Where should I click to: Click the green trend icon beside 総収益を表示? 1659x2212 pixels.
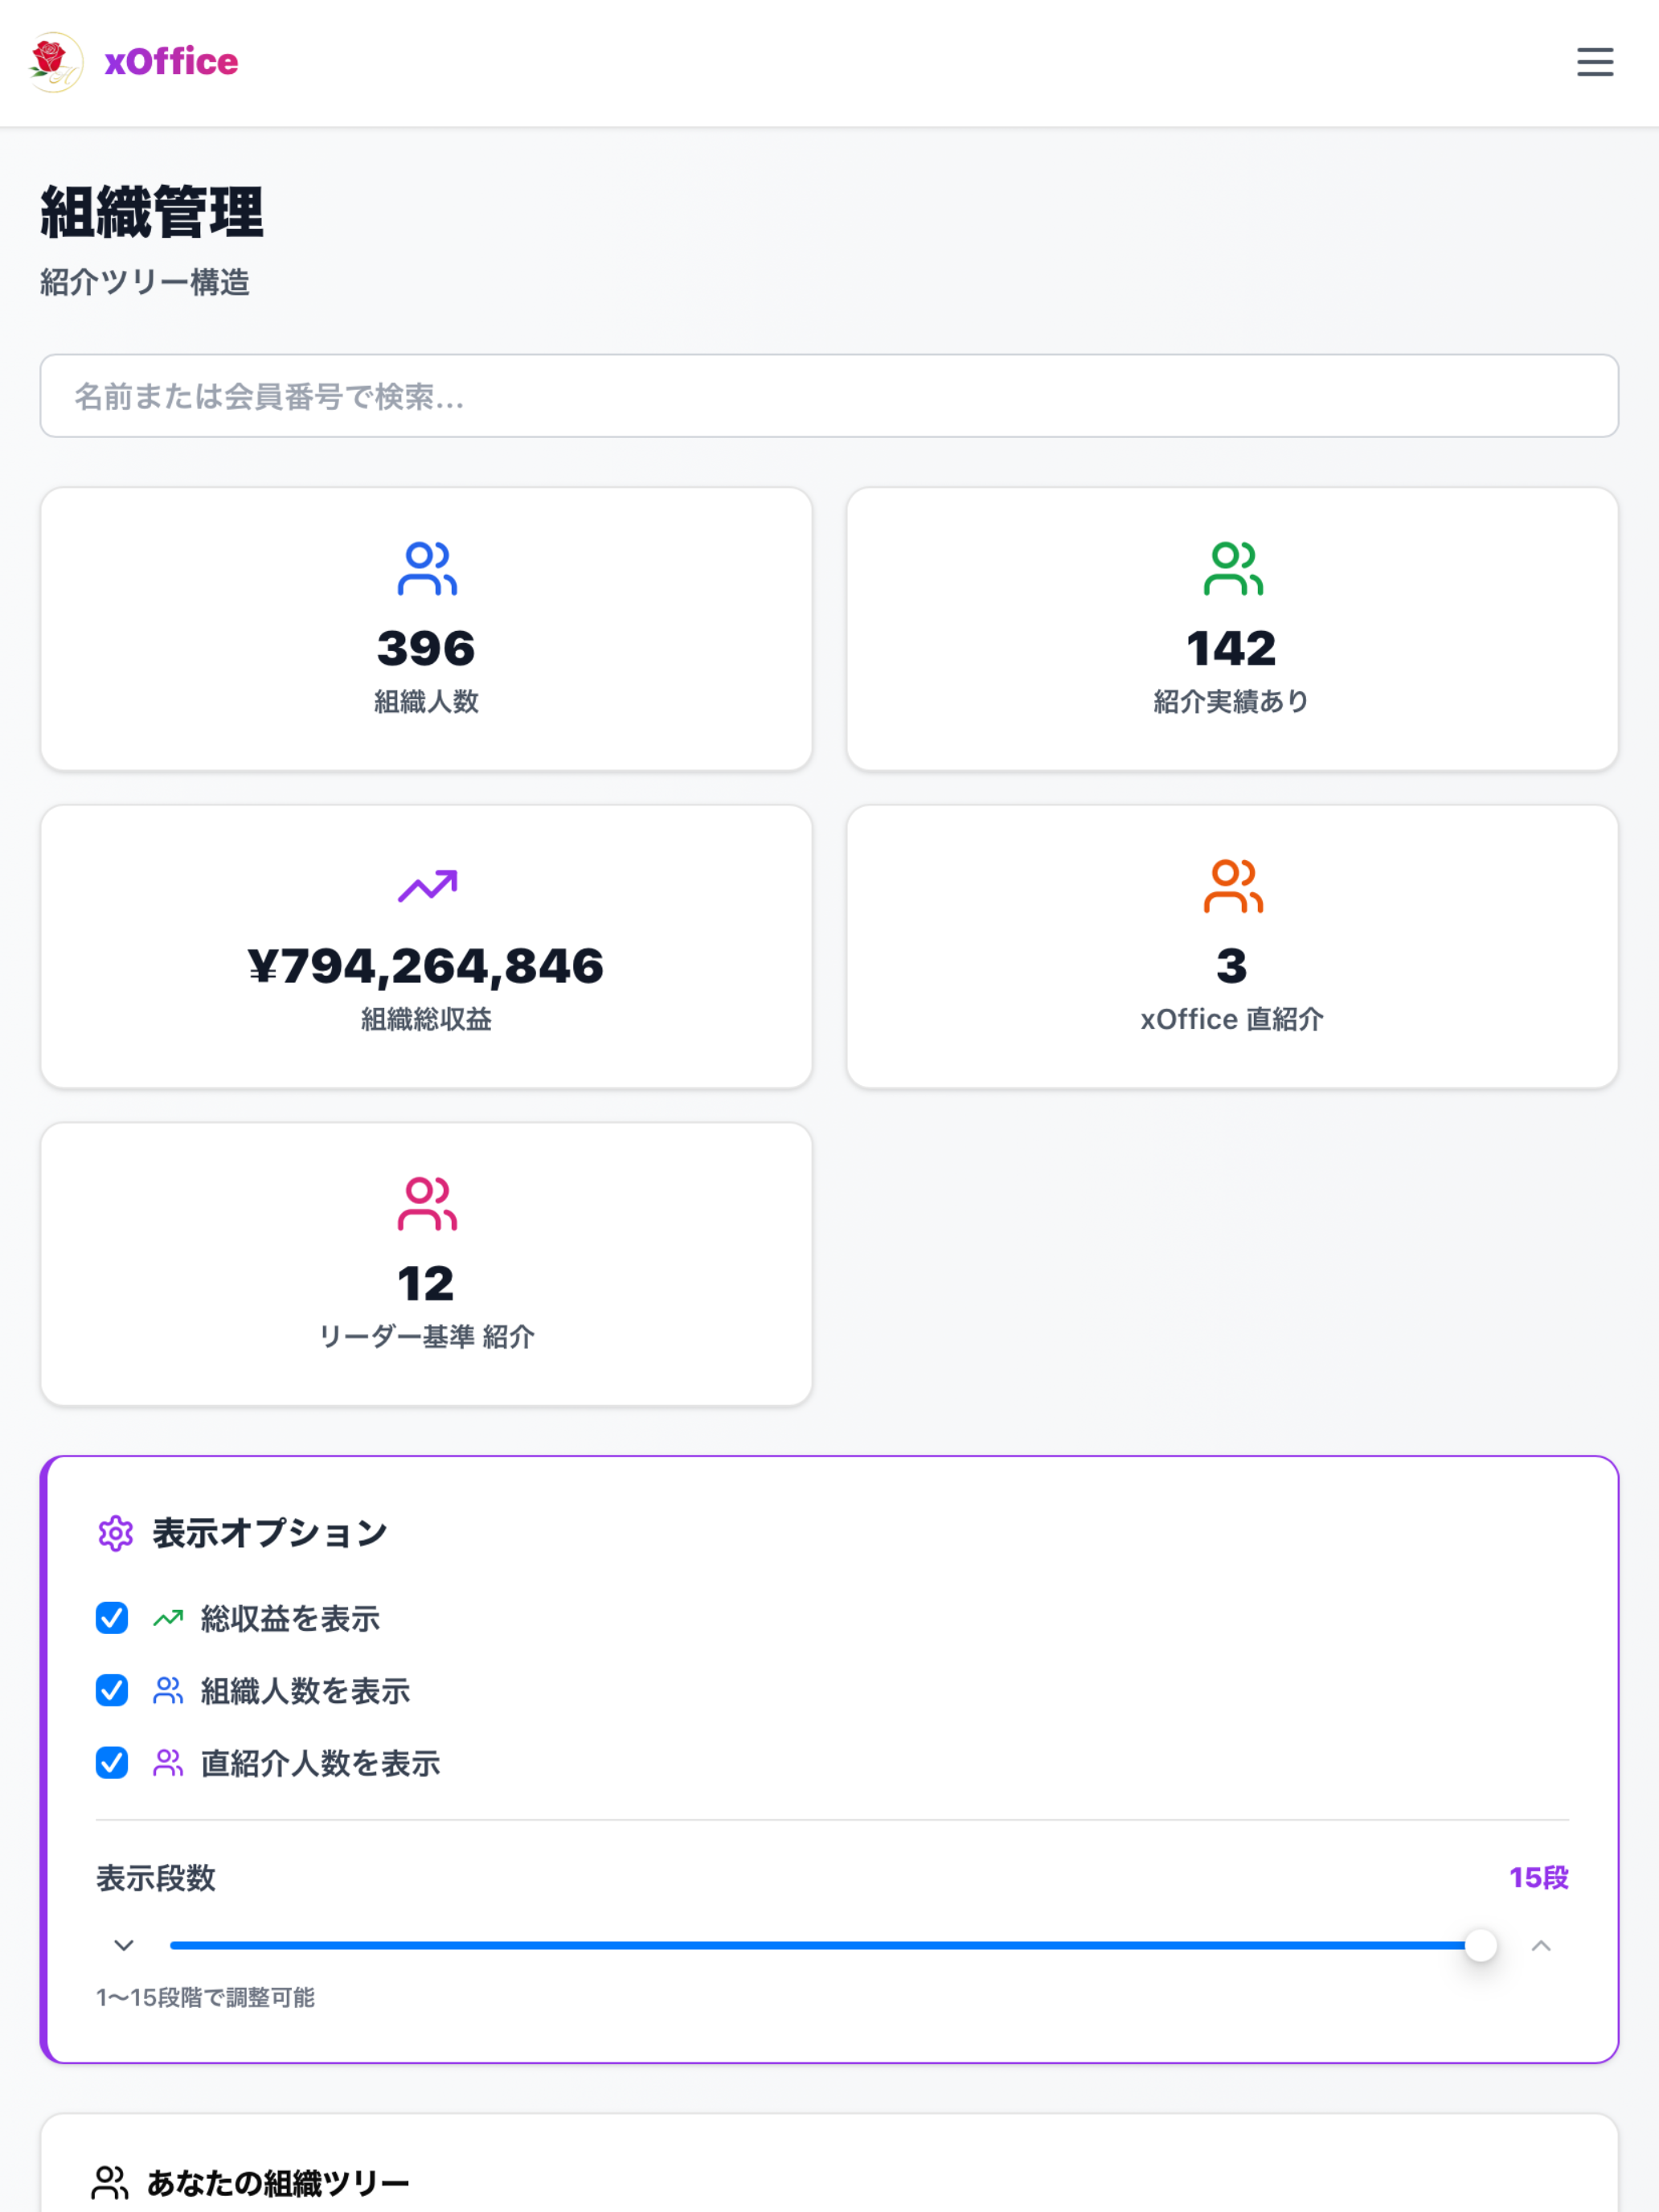[168, 1618]
